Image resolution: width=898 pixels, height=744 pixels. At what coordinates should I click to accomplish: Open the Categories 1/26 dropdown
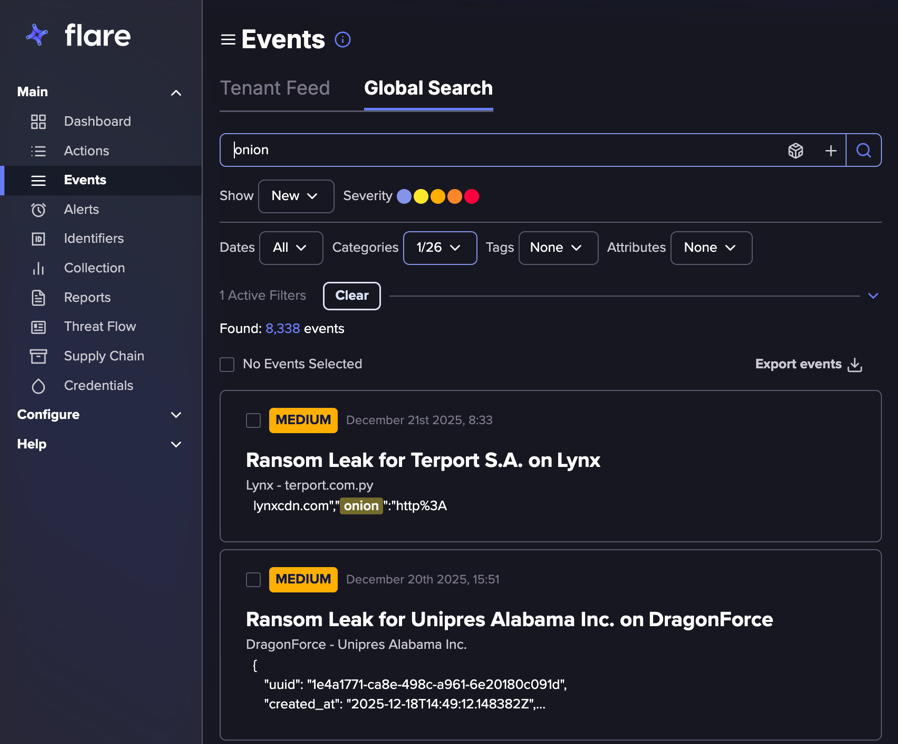point(439,248)
